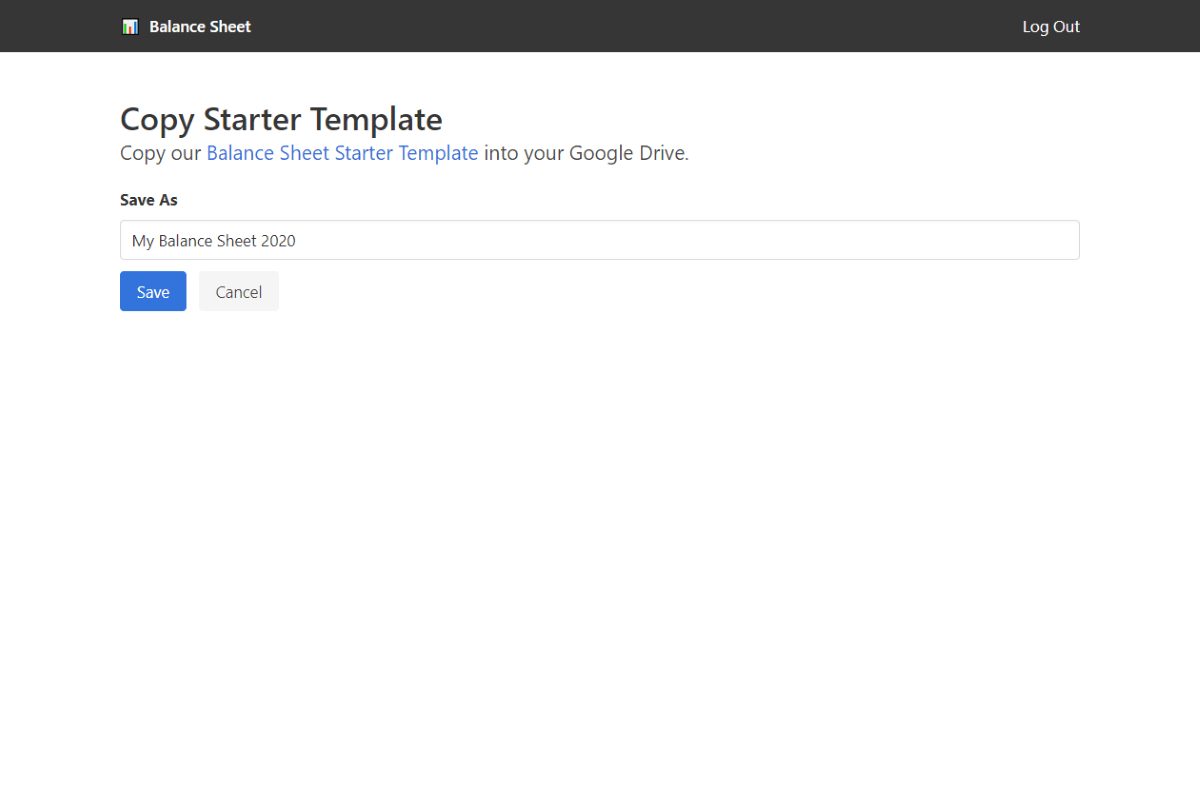1200x800 pixels.
Task: Click the word "Copy our" in subtitle
Action: click(x=161, y=153)
